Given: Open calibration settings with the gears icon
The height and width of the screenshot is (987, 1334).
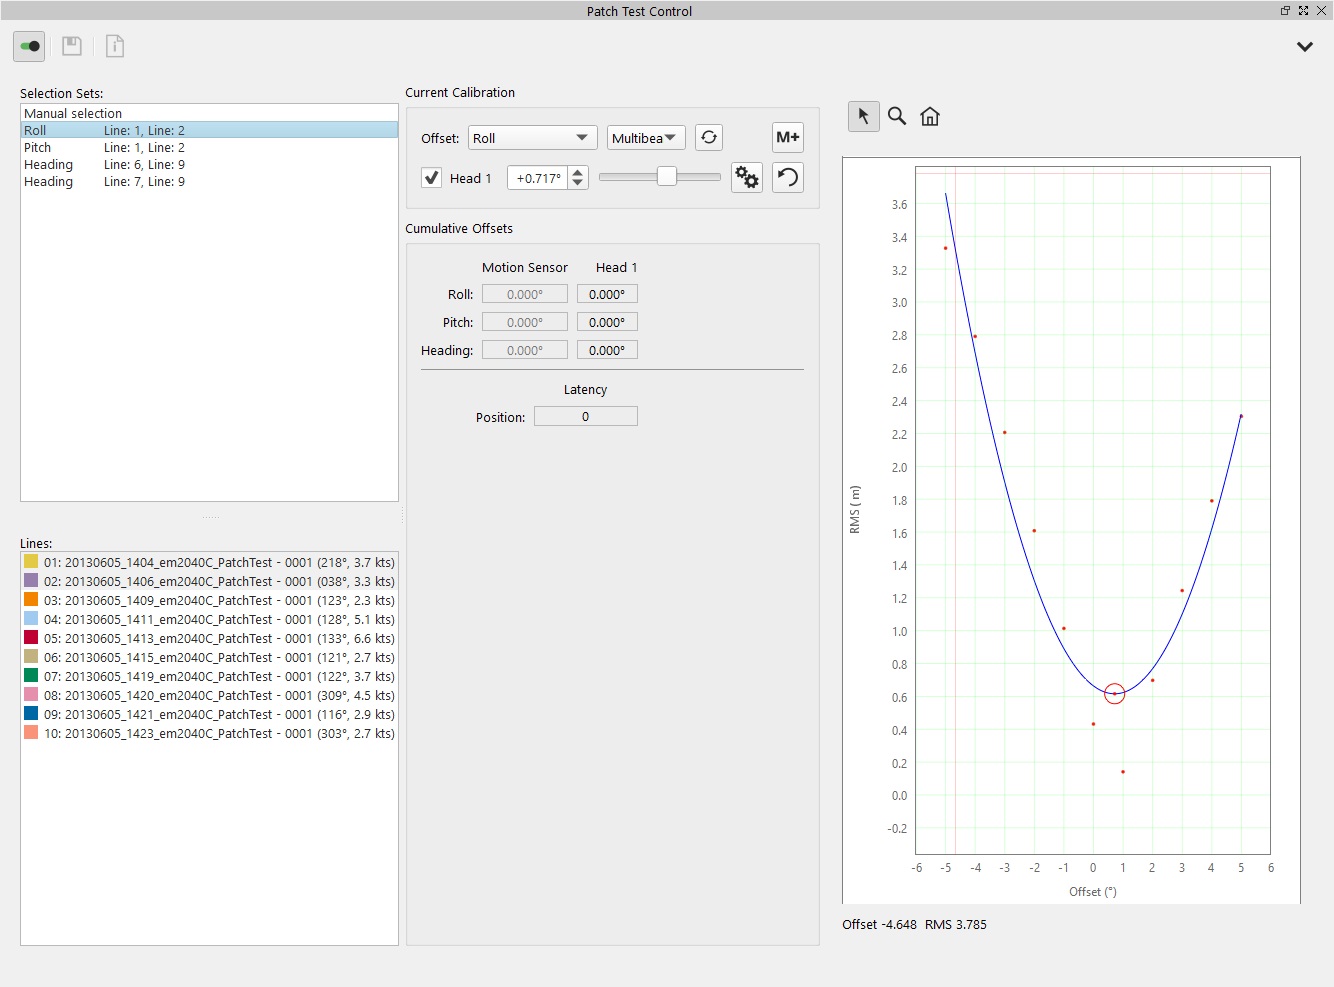Looking at the screenshot, I should coord(746,177).
